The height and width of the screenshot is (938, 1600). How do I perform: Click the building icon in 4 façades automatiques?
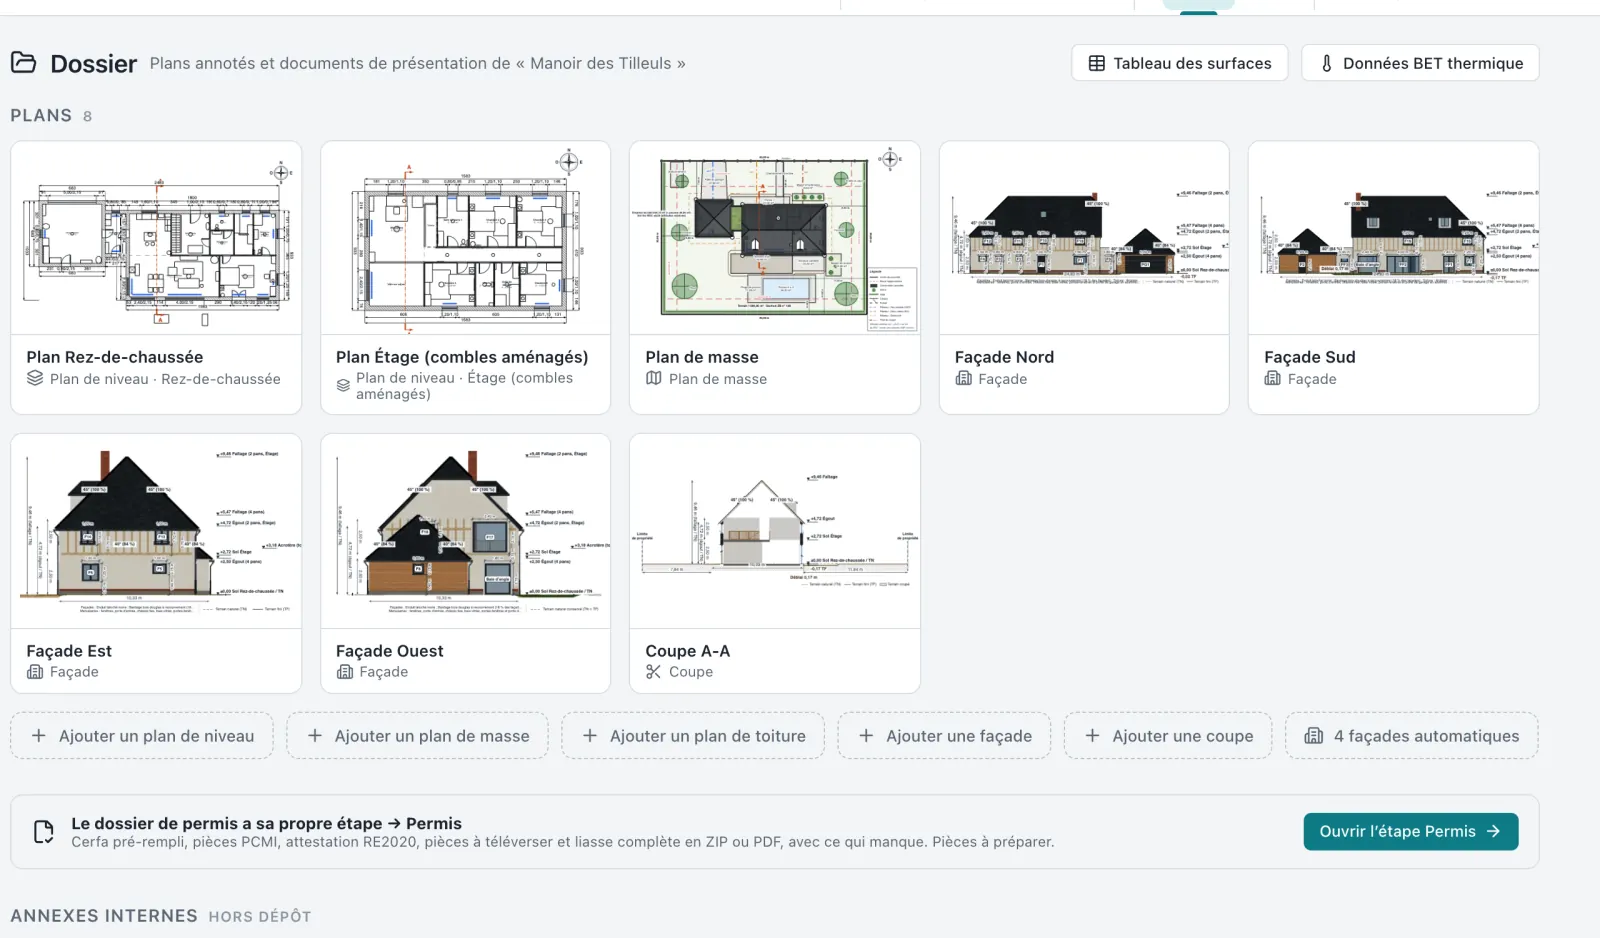[x=1314, y=736]
